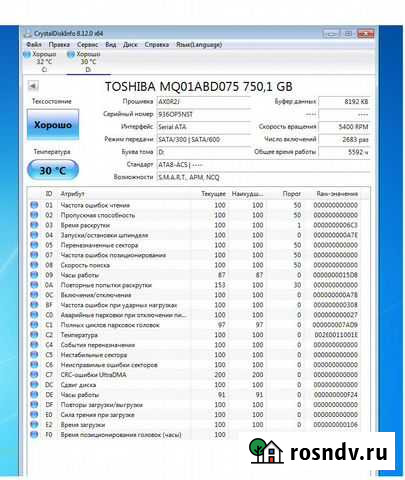Click the serial number field
Viewport: 405px width, 480px height.
[x=203, y=114]
